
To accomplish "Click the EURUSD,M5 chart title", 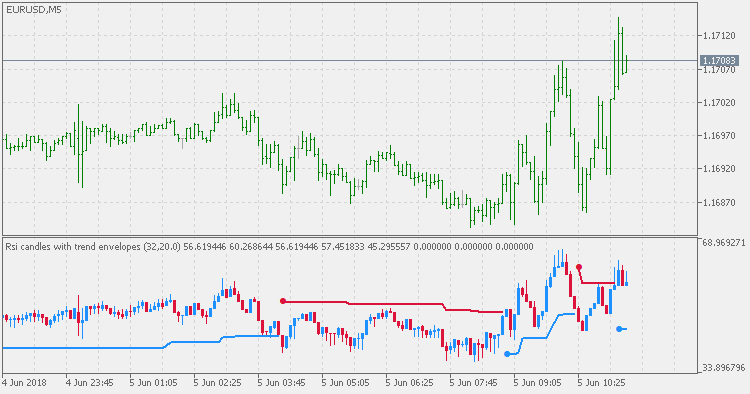I will click(x=33, y=10).
